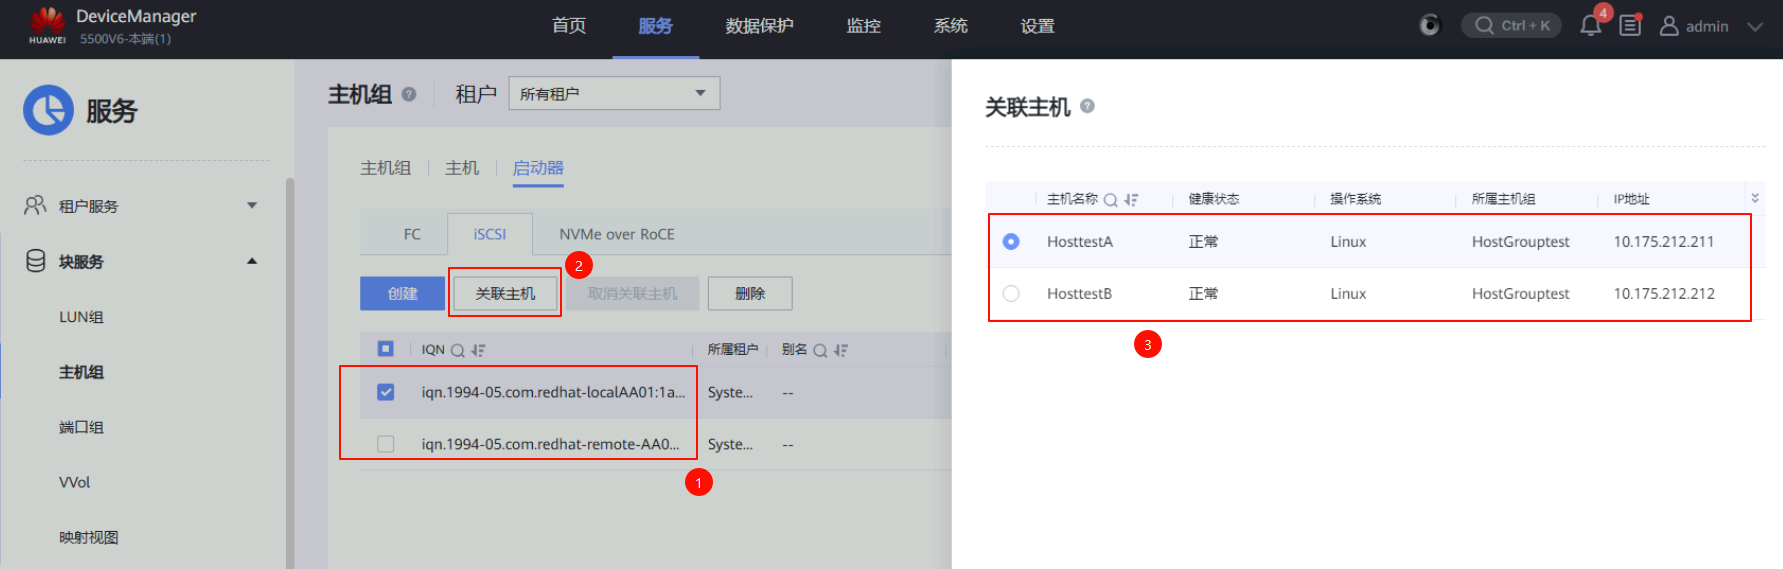Click the sort icon in IQN column
Image resolution: width=1783 pixels, height=569 pixels.
click(x=478, y=350)
